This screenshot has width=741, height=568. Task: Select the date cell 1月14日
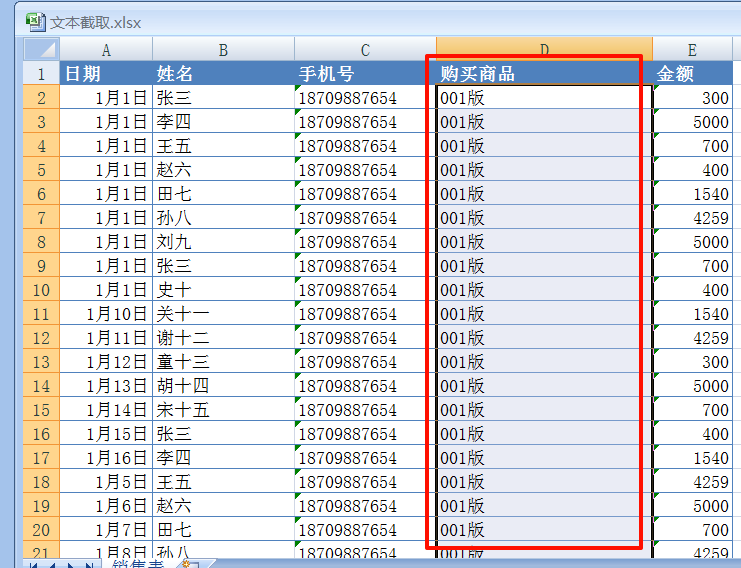tap(106, 409)
